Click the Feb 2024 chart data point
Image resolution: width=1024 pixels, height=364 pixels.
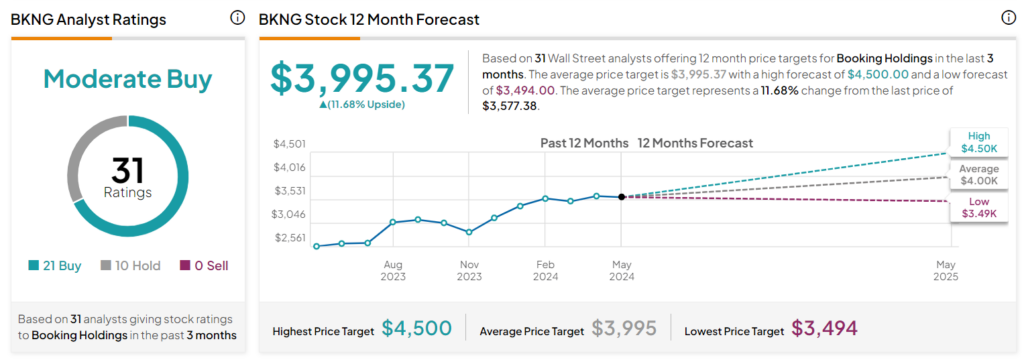545,198
